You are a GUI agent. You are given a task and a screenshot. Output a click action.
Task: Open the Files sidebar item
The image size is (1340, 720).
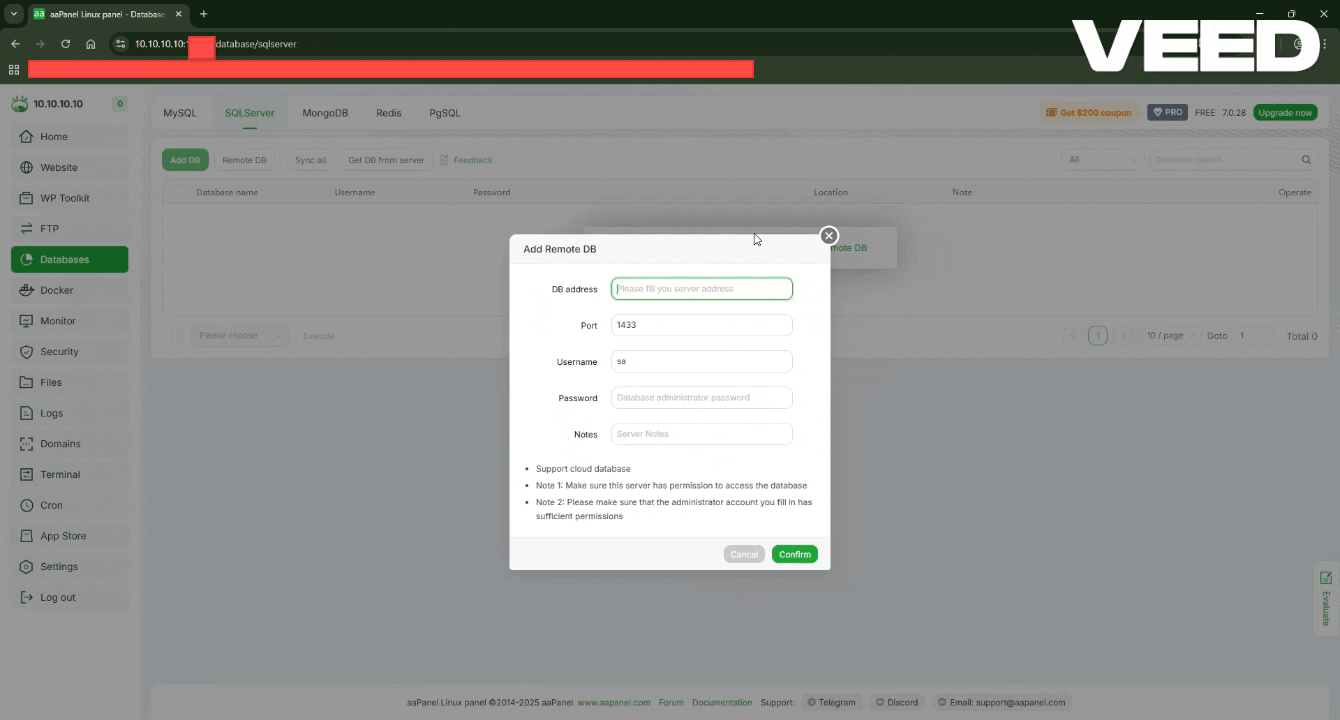pos(69,382)
